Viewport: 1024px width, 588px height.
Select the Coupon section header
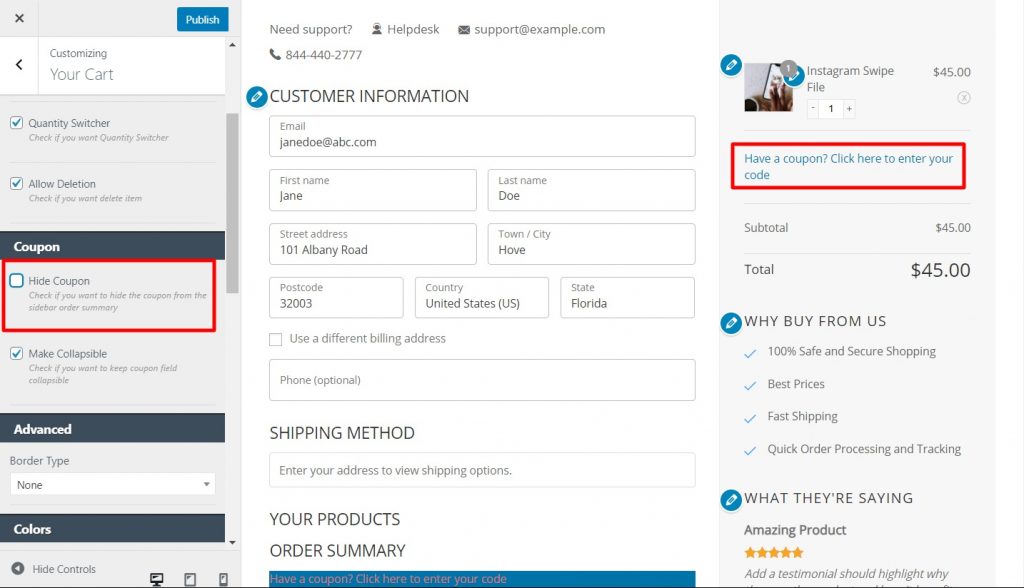(112, 246)
